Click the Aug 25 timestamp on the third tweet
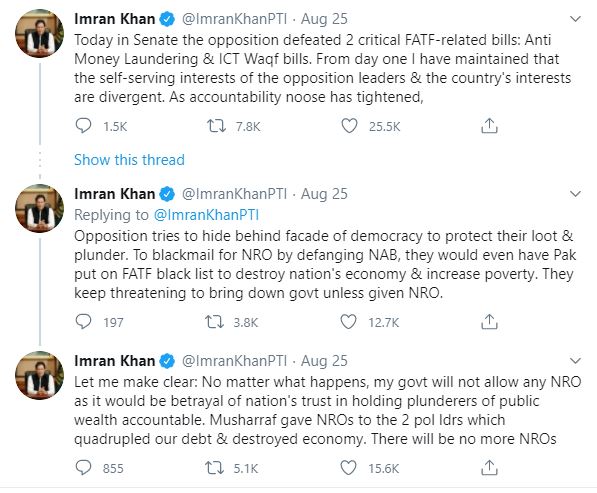The width and height of the screenshot is (597, 493). 324,361
